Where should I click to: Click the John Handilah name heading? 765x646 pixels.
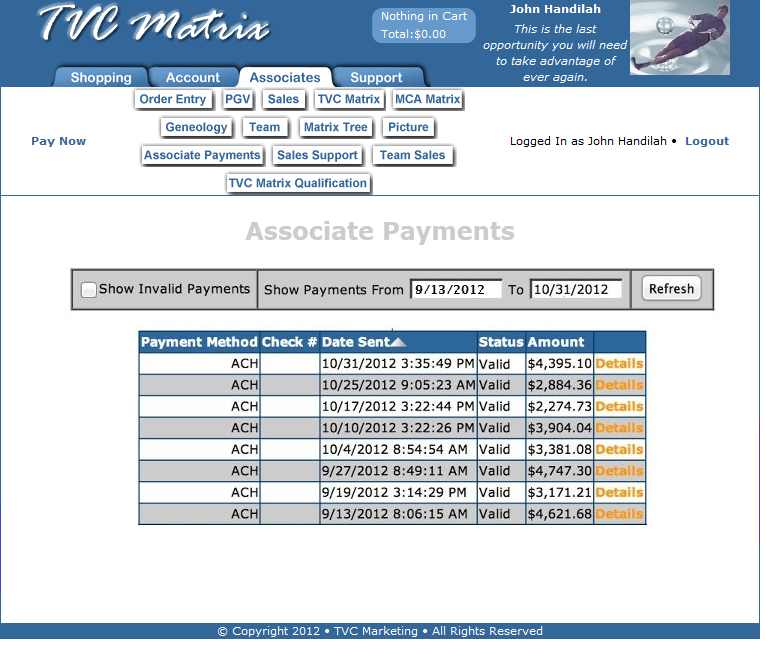click(x=555, y=9)
